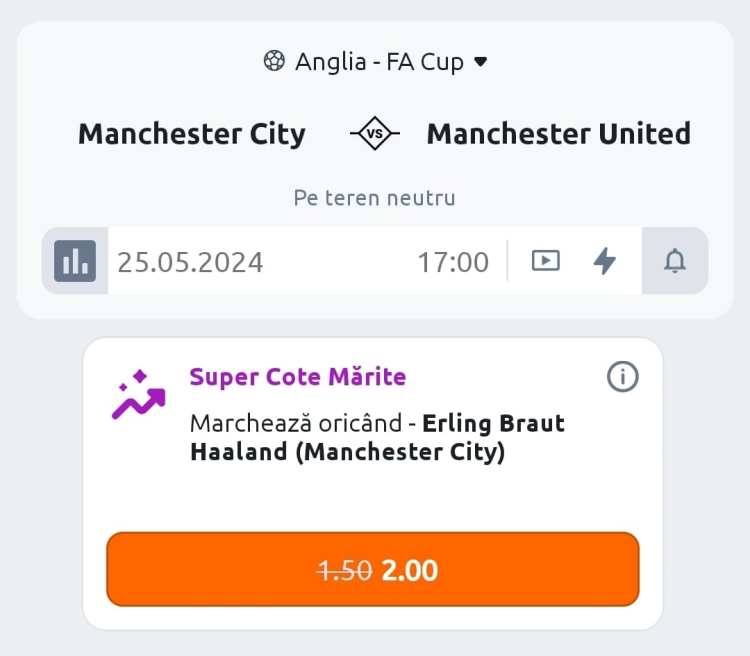Click the VS diamond emblem
This screenshot has width=750, height=656.
(375, 133)
